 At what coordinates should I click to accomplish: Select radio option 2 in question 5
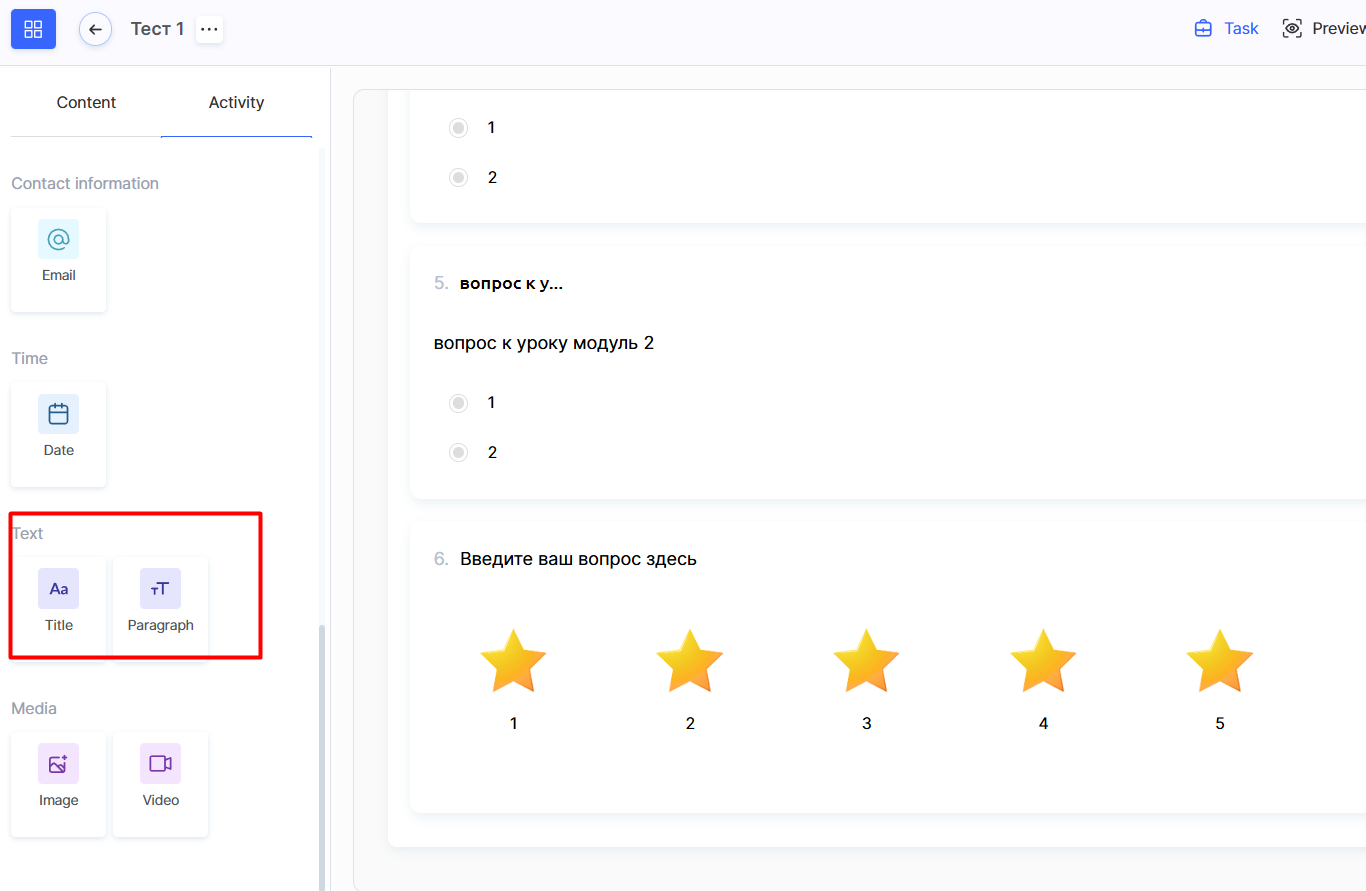pos(459,453)
